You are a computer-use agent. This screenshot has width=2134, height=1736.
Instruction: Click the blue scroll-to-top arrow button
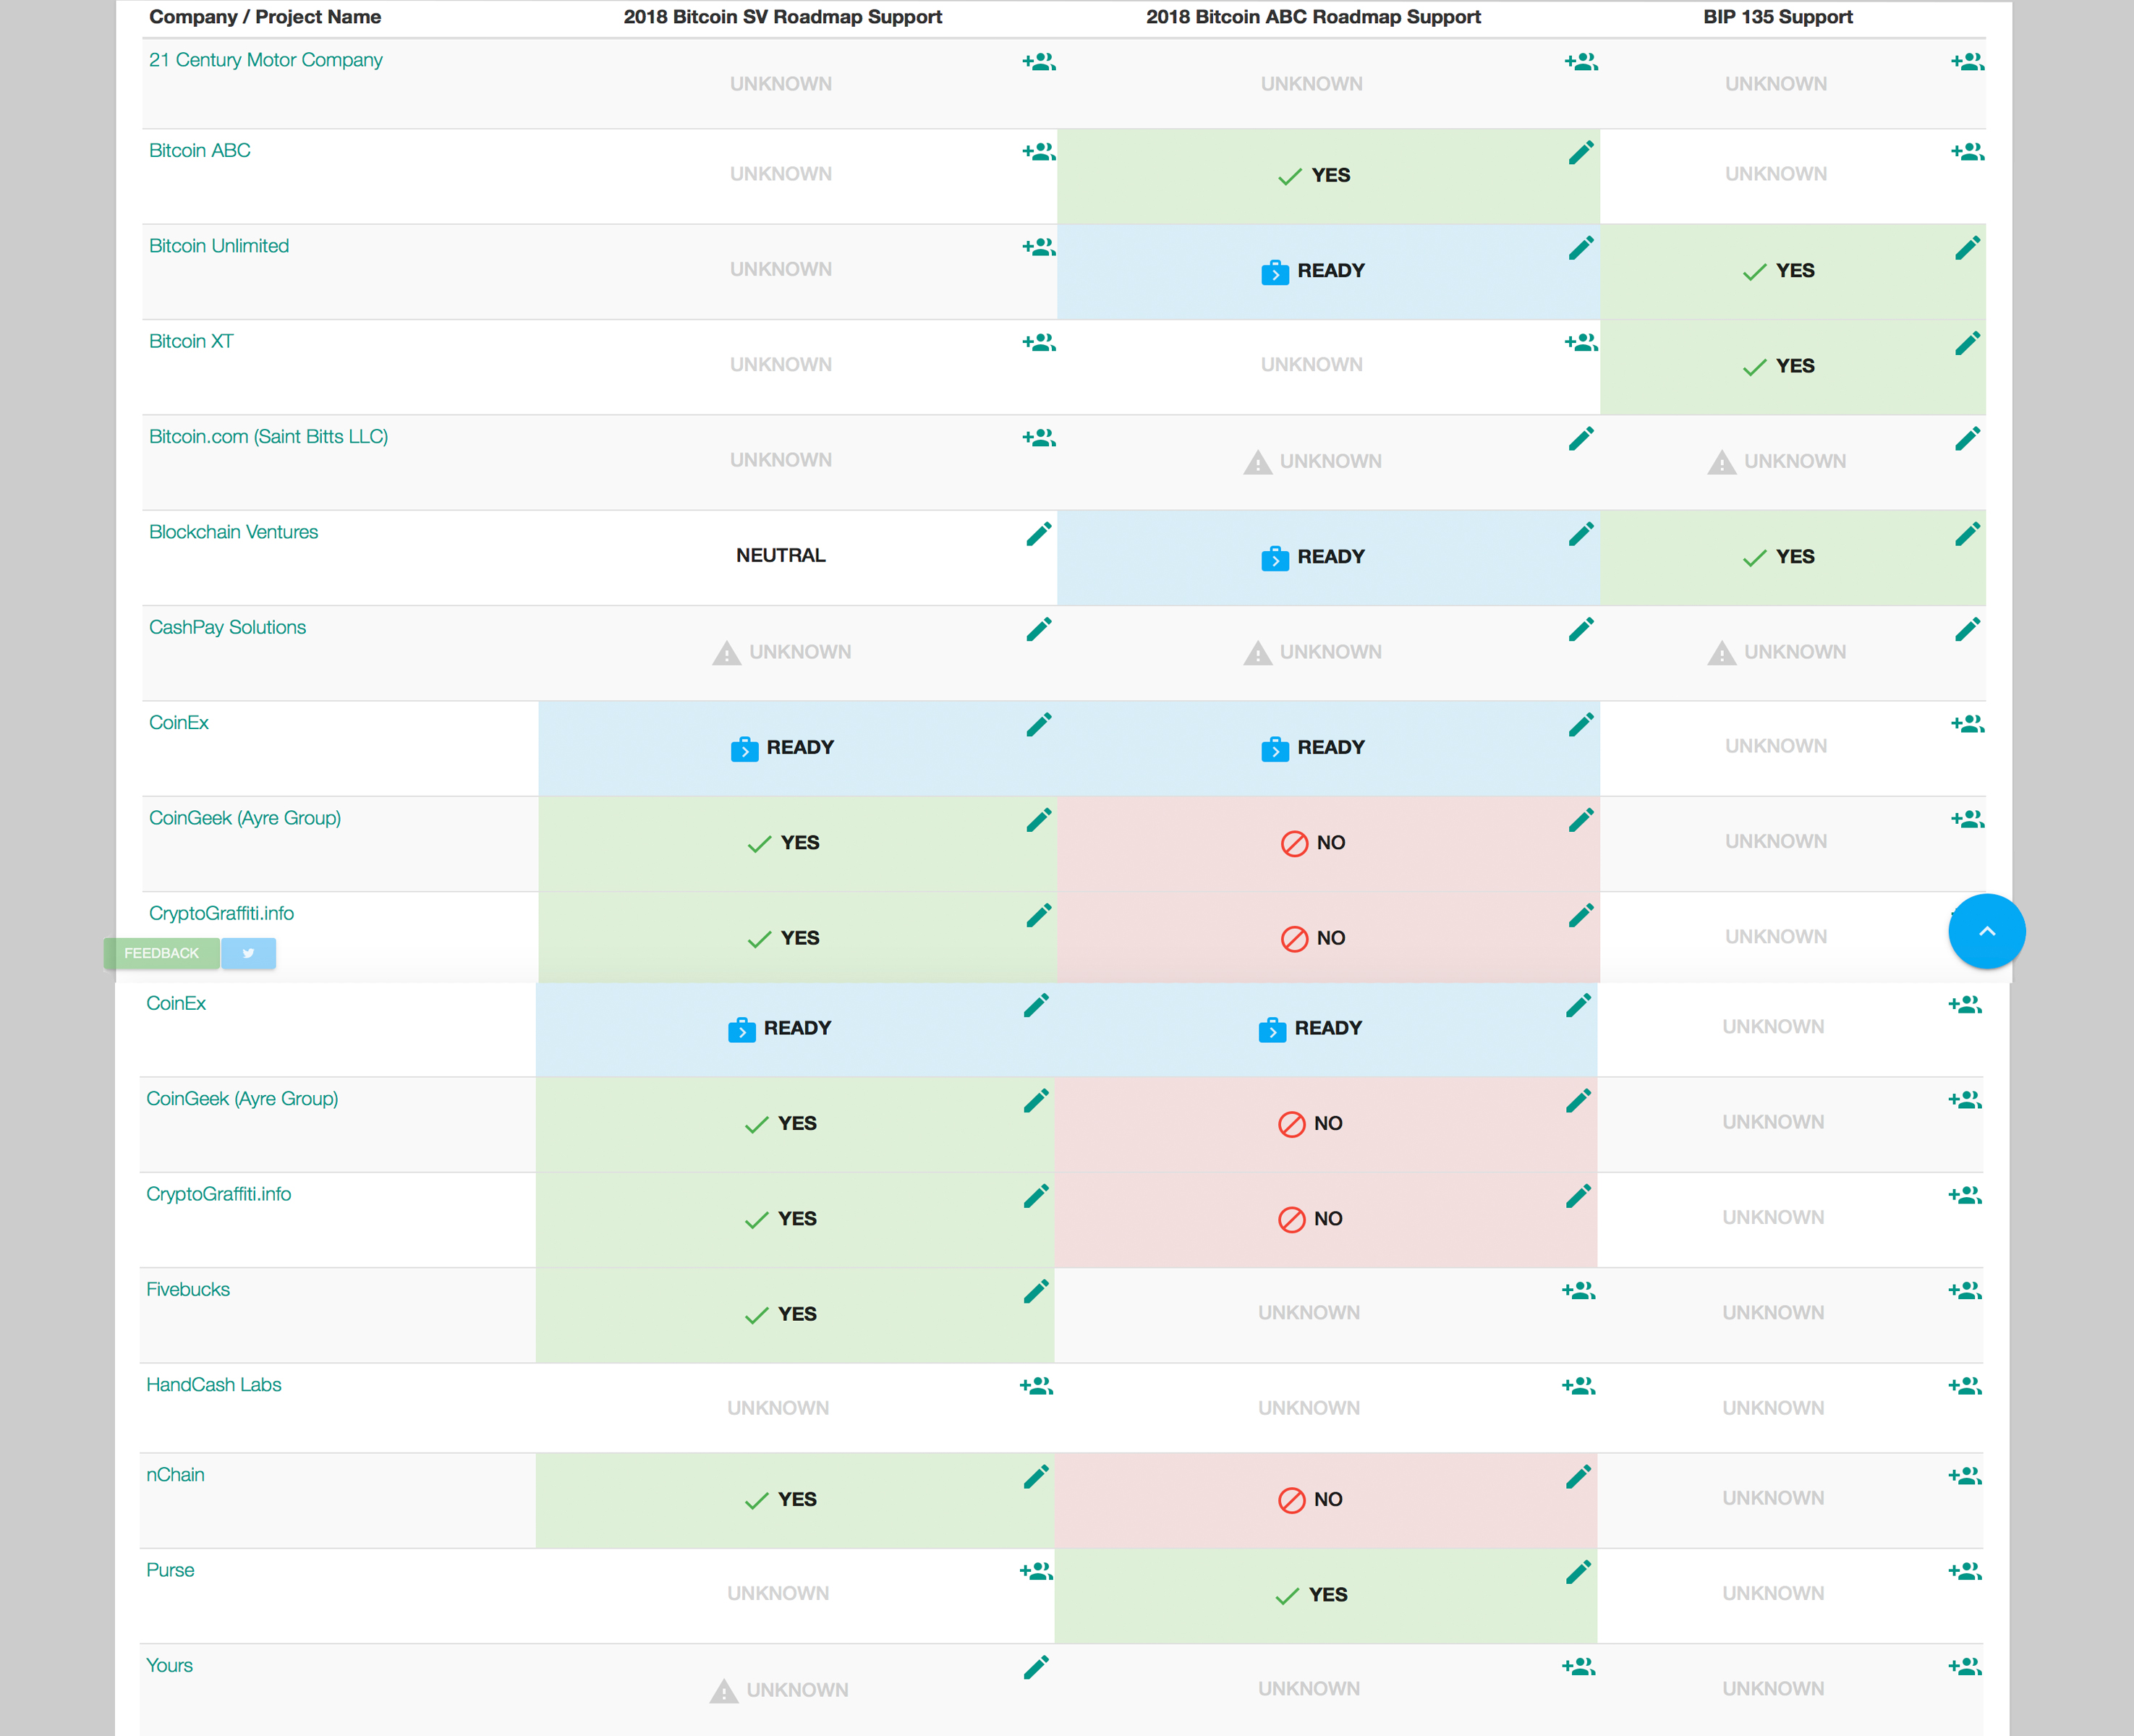(1986, 931)
